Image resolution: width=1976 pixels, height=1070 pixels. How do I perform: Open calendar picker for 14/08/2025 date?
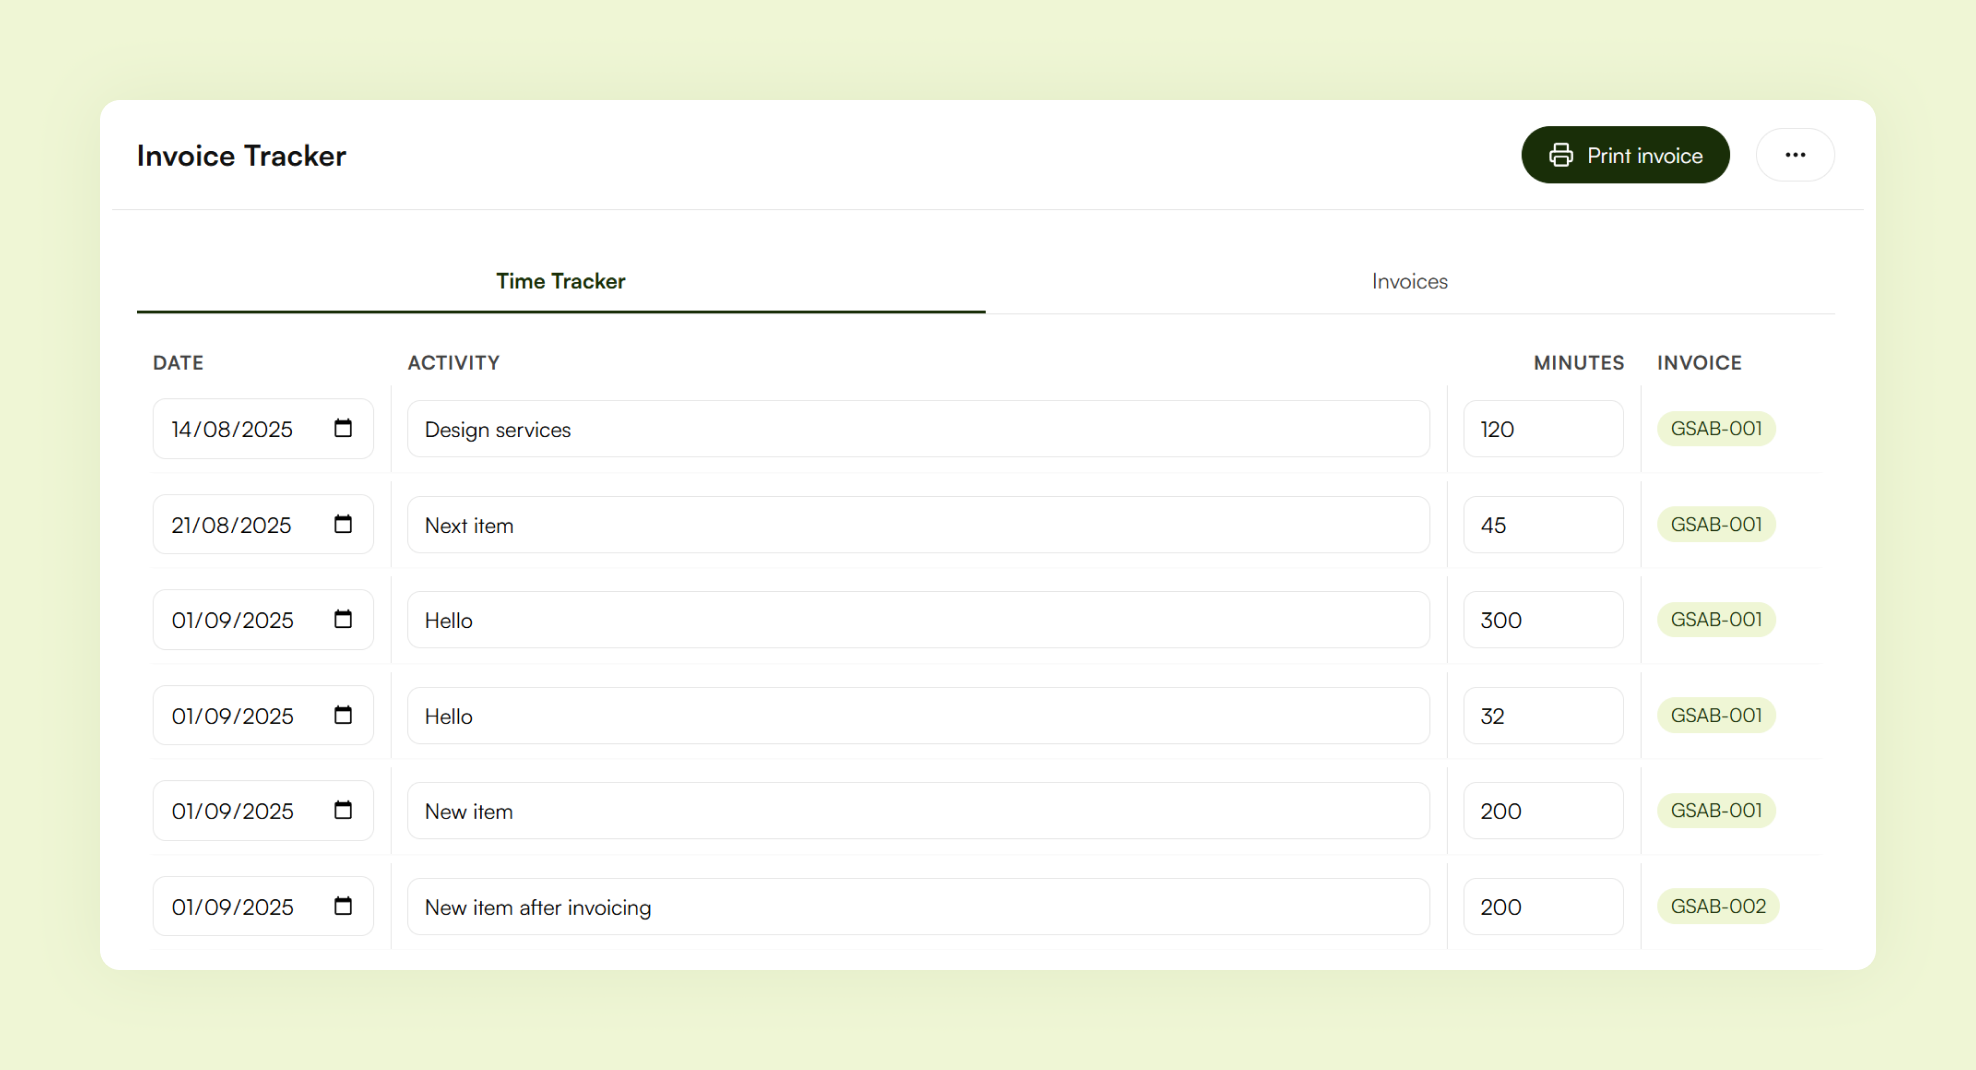[343, 428]
